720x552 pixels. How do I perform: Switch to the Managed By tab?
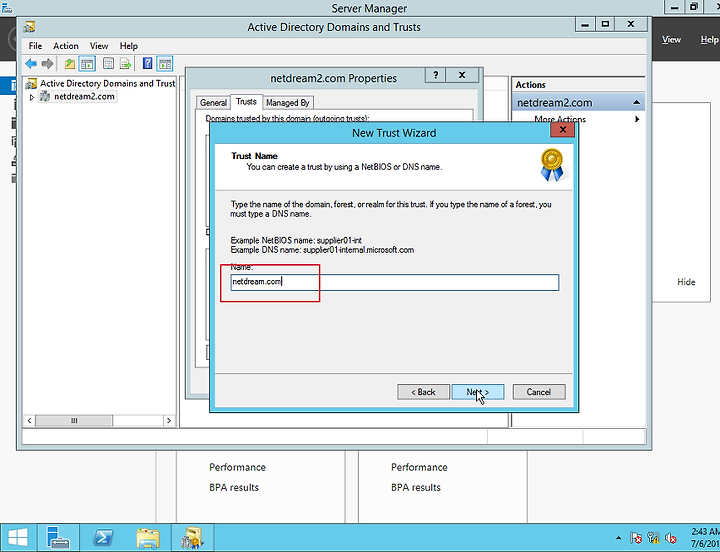click(288, 103)
